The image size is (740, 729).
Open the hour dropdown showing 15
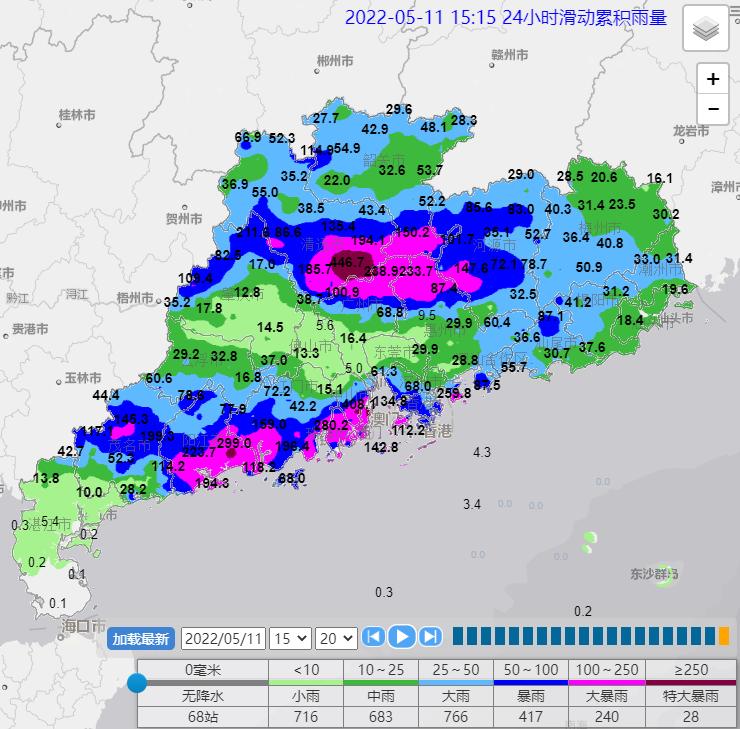click(290, 638)
